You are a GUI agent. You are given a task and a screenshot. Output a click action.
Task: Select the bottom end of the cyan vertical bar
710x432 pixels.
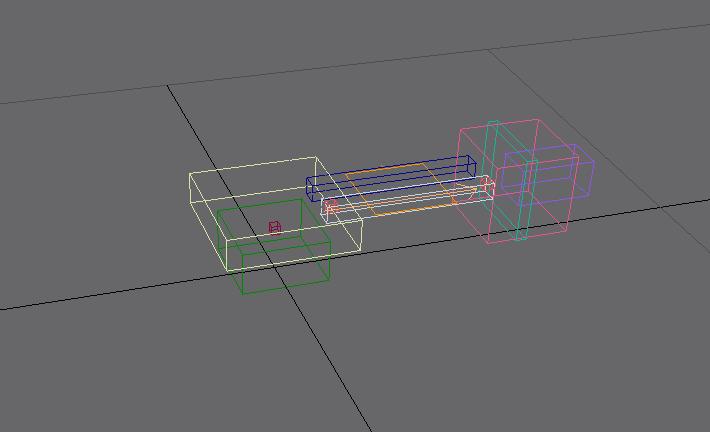pyautogui.click(x=521, y=237)
